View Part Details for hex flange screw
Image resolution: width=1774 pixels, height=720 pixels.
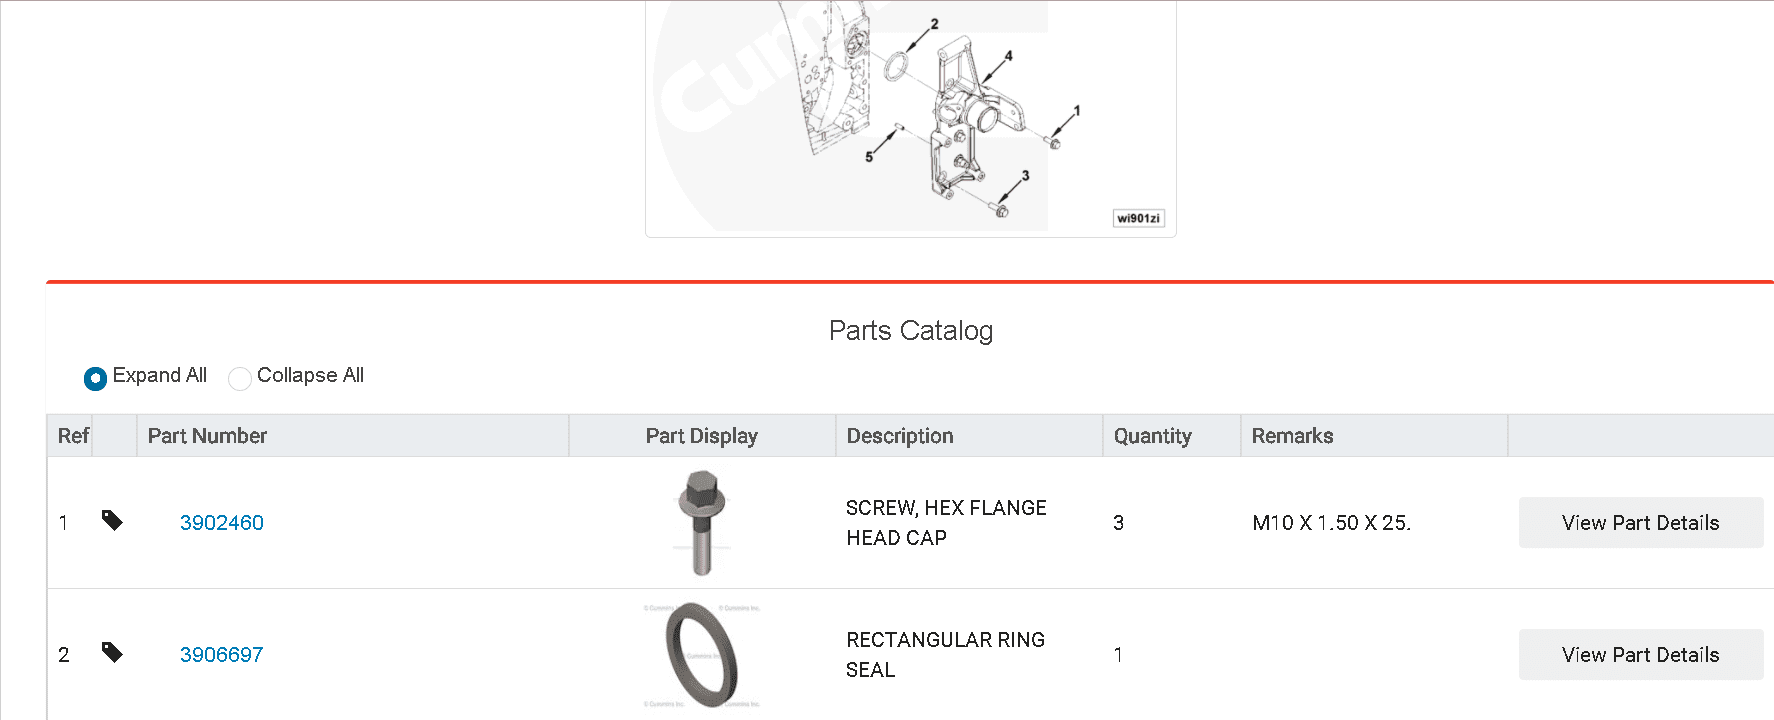coord(1640,523)
